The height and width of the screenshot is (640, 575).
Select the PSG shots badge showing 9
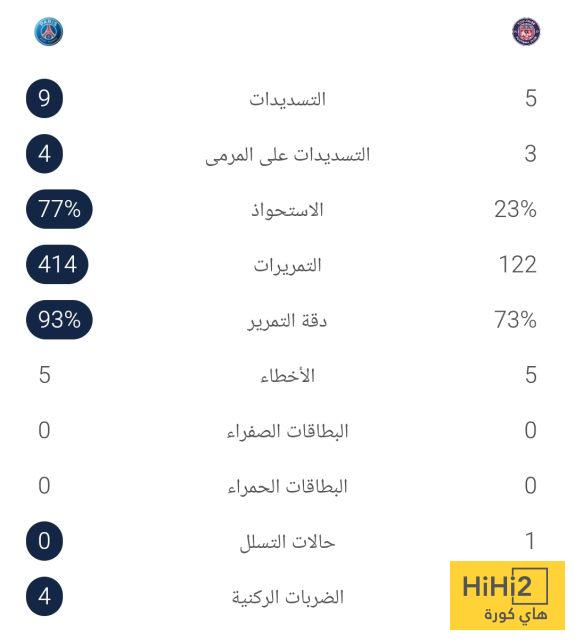click(44, 98)
